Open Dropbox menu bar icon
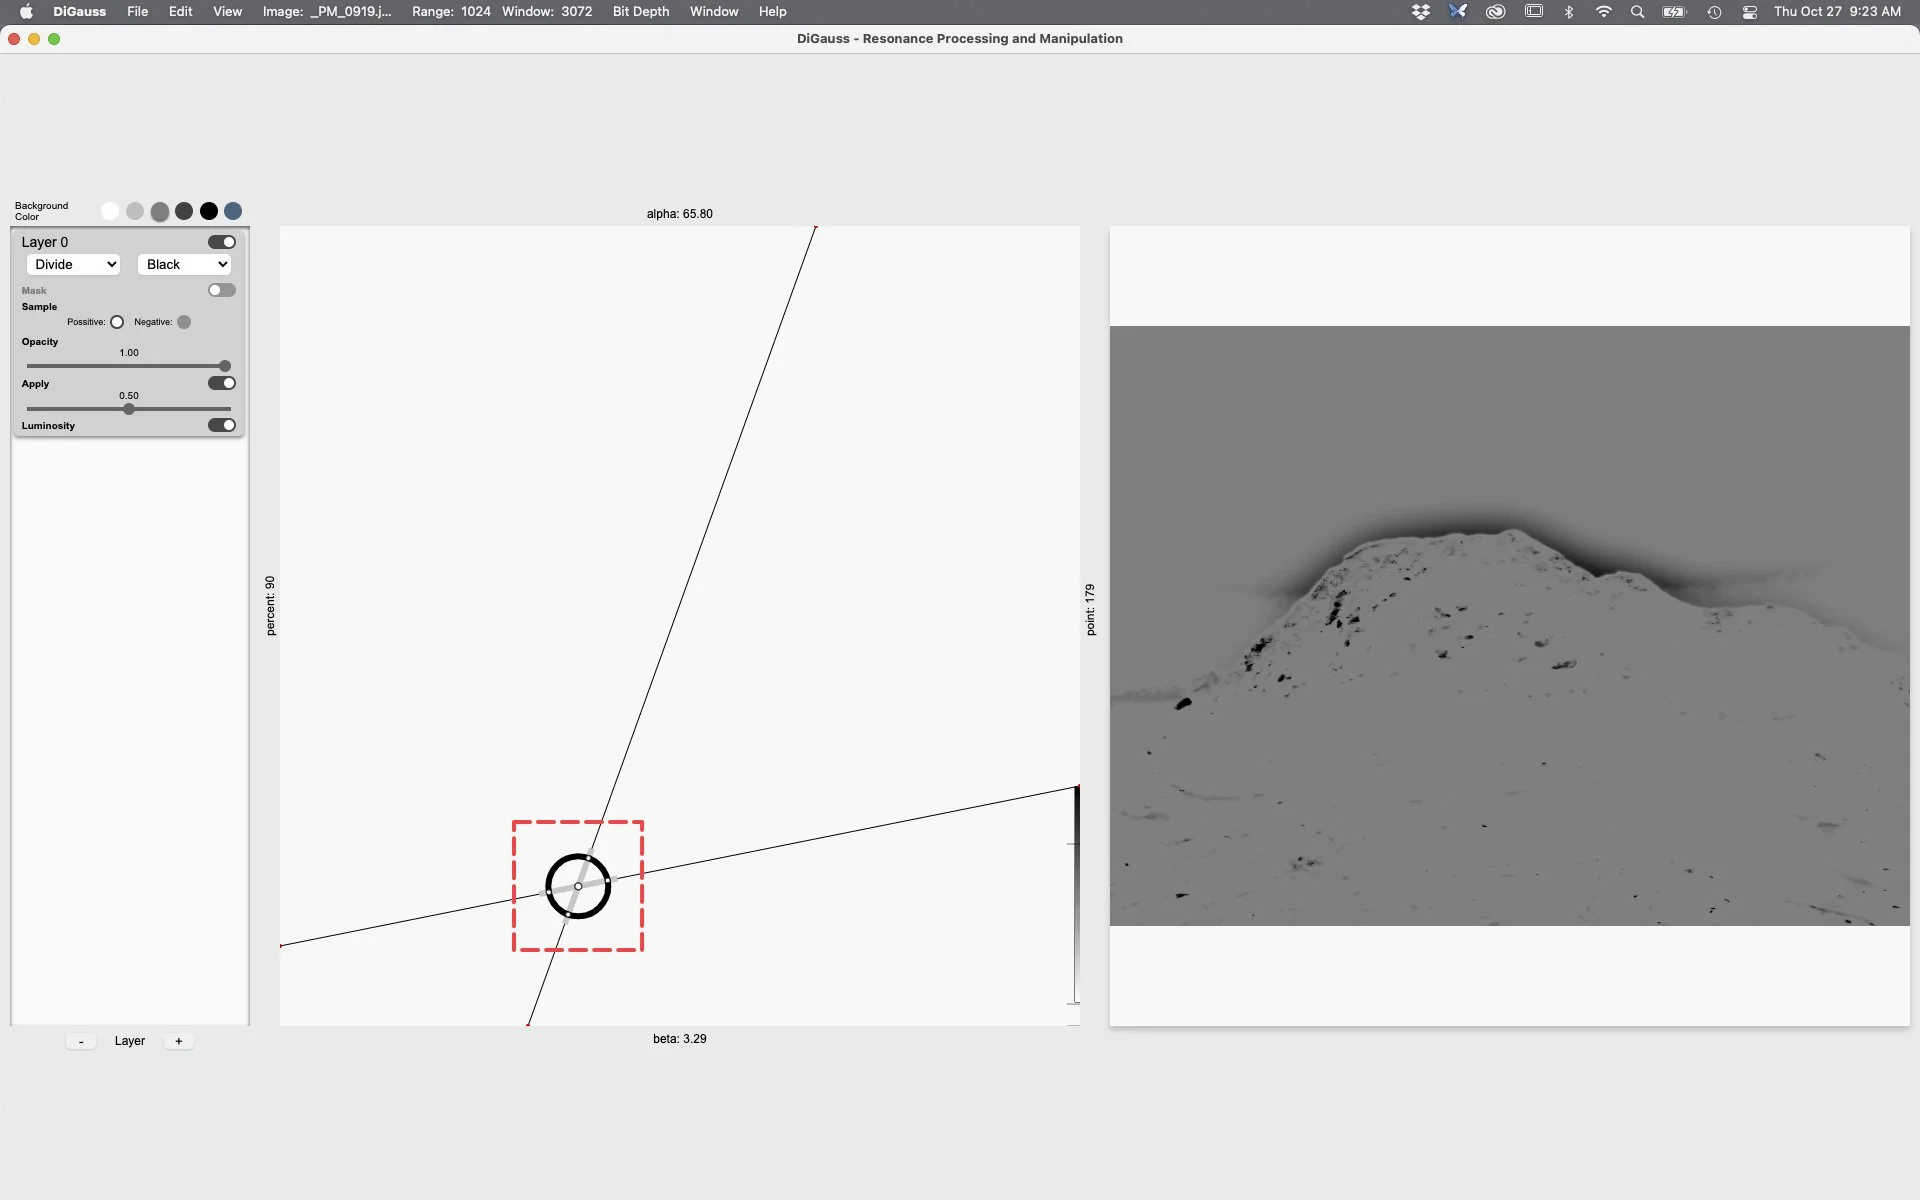 (x=1420, y=12)
